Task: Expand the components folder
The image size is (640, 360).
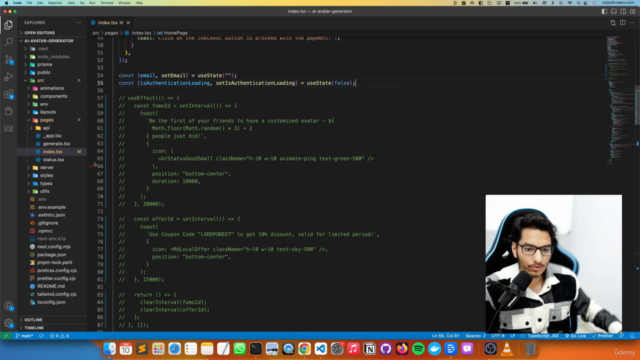Action: (x=53, y=96)
